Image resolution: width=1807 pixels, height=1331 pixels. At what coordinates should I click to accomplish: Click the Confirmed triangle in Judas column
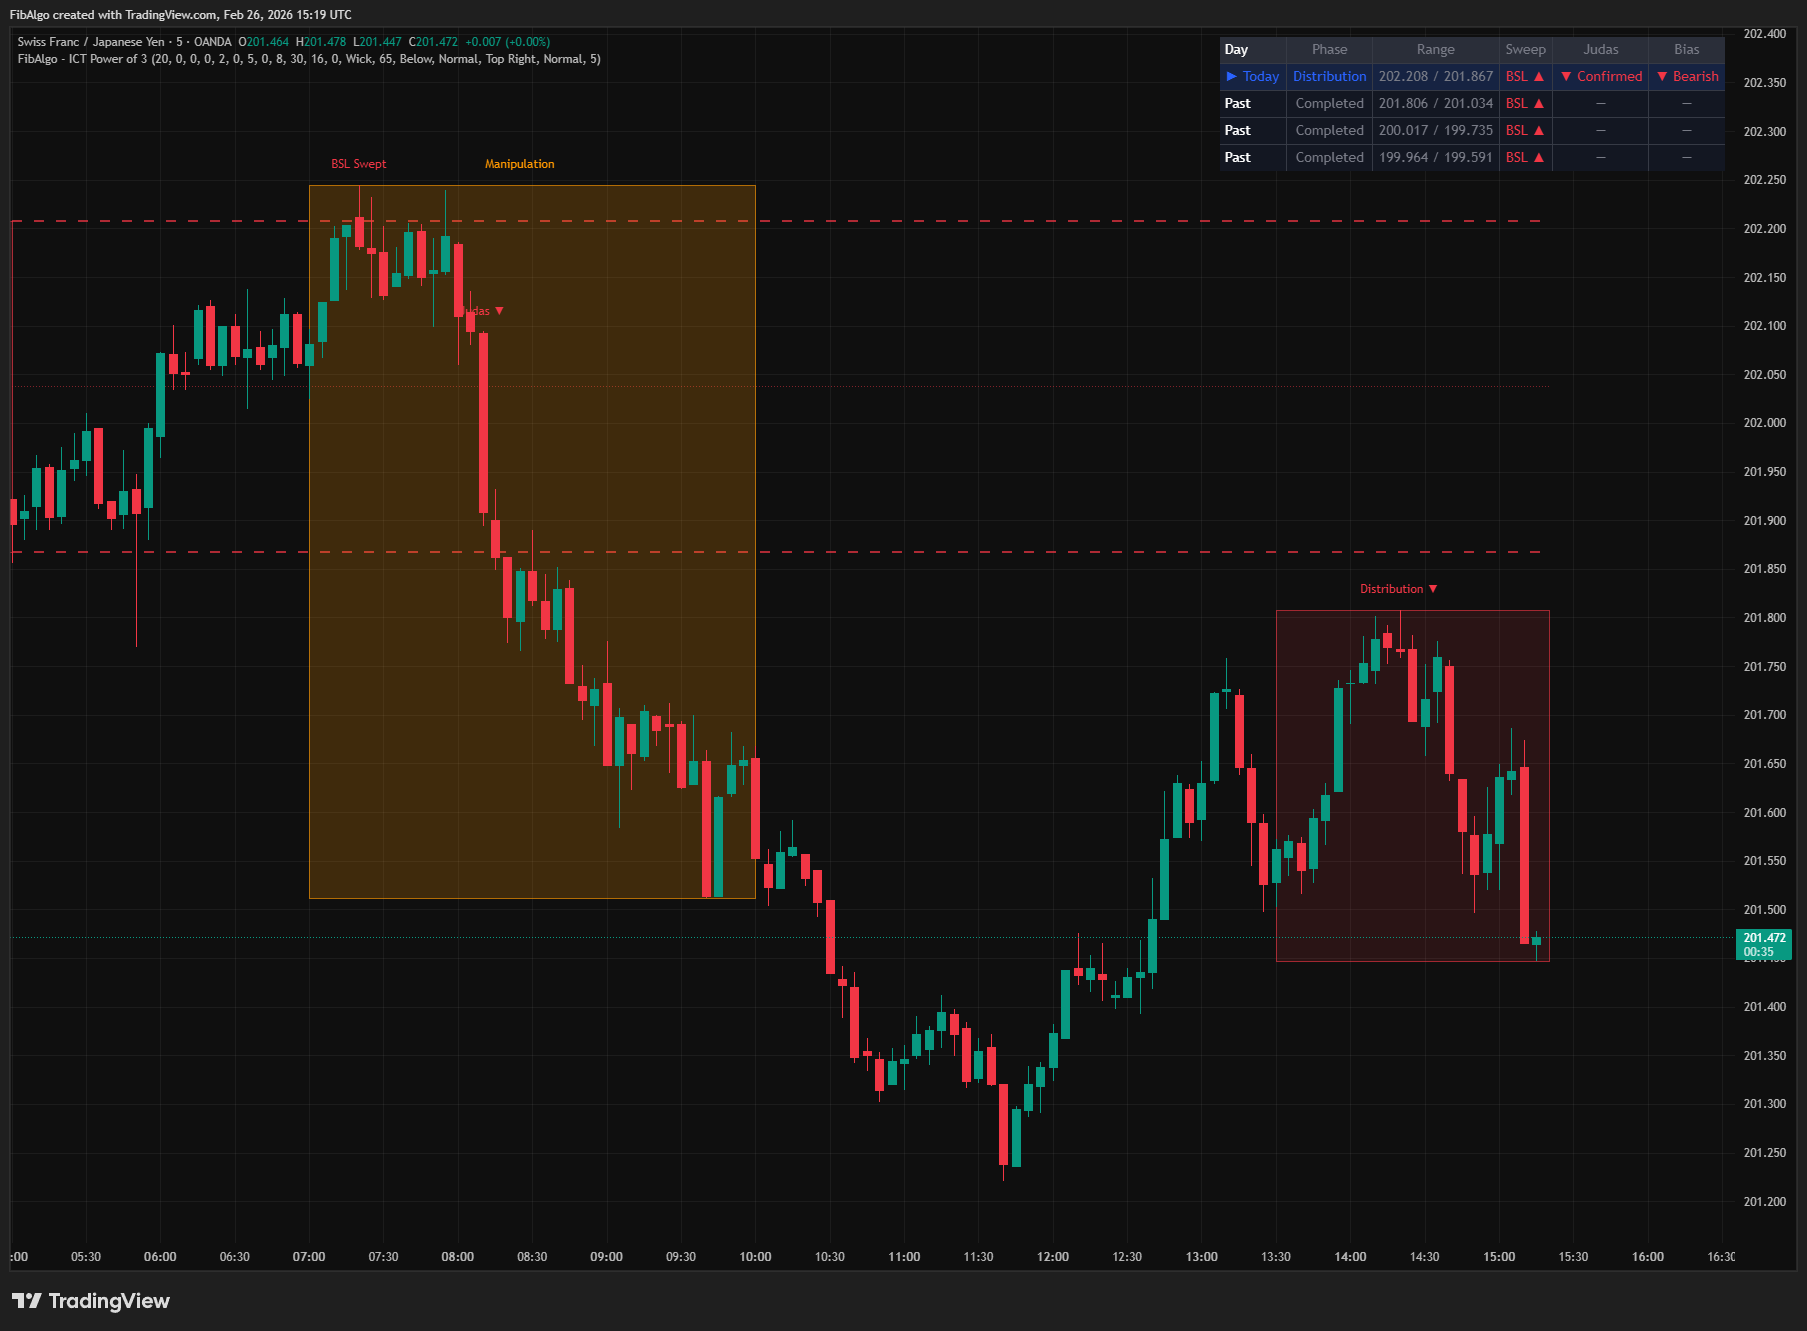click(x=1568, y=76)
